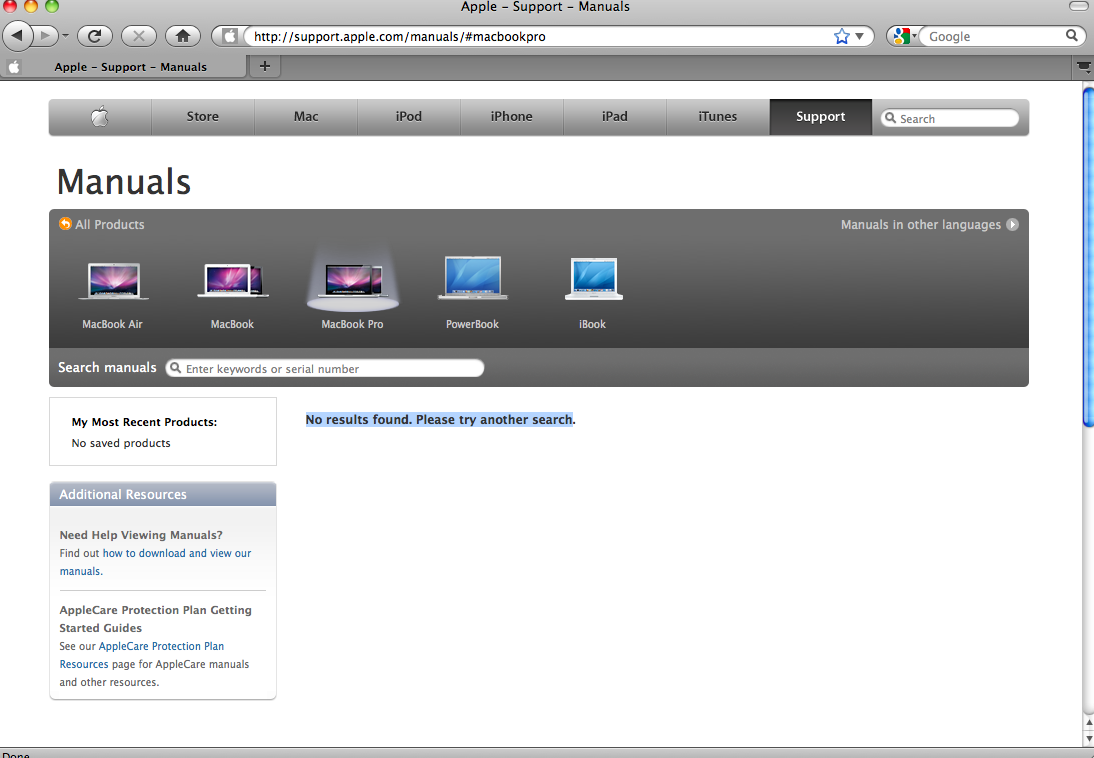Open the iPhone navigation item

point(511,117)
